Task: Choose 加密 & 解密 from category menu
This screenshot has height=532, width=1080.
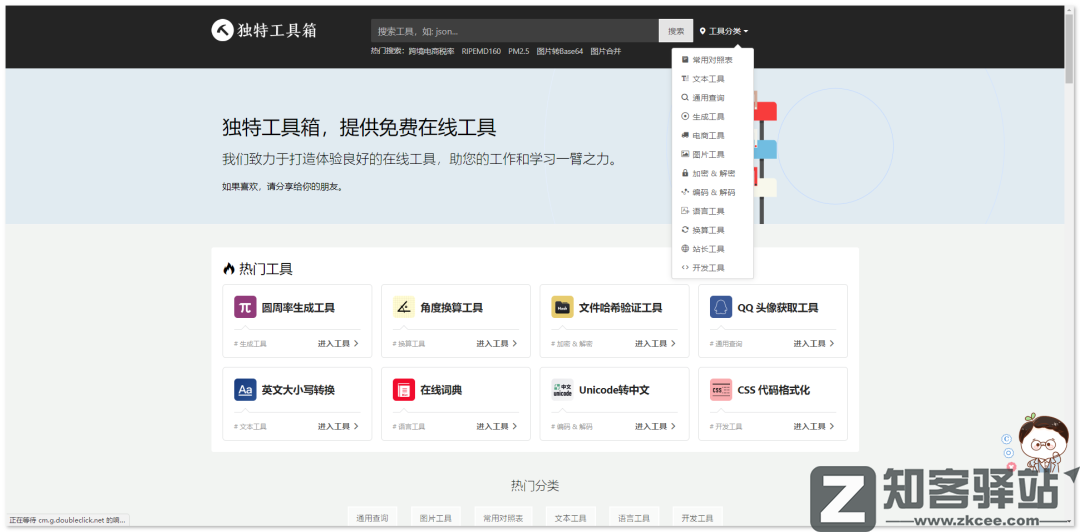Action: [x=713, y=173]
